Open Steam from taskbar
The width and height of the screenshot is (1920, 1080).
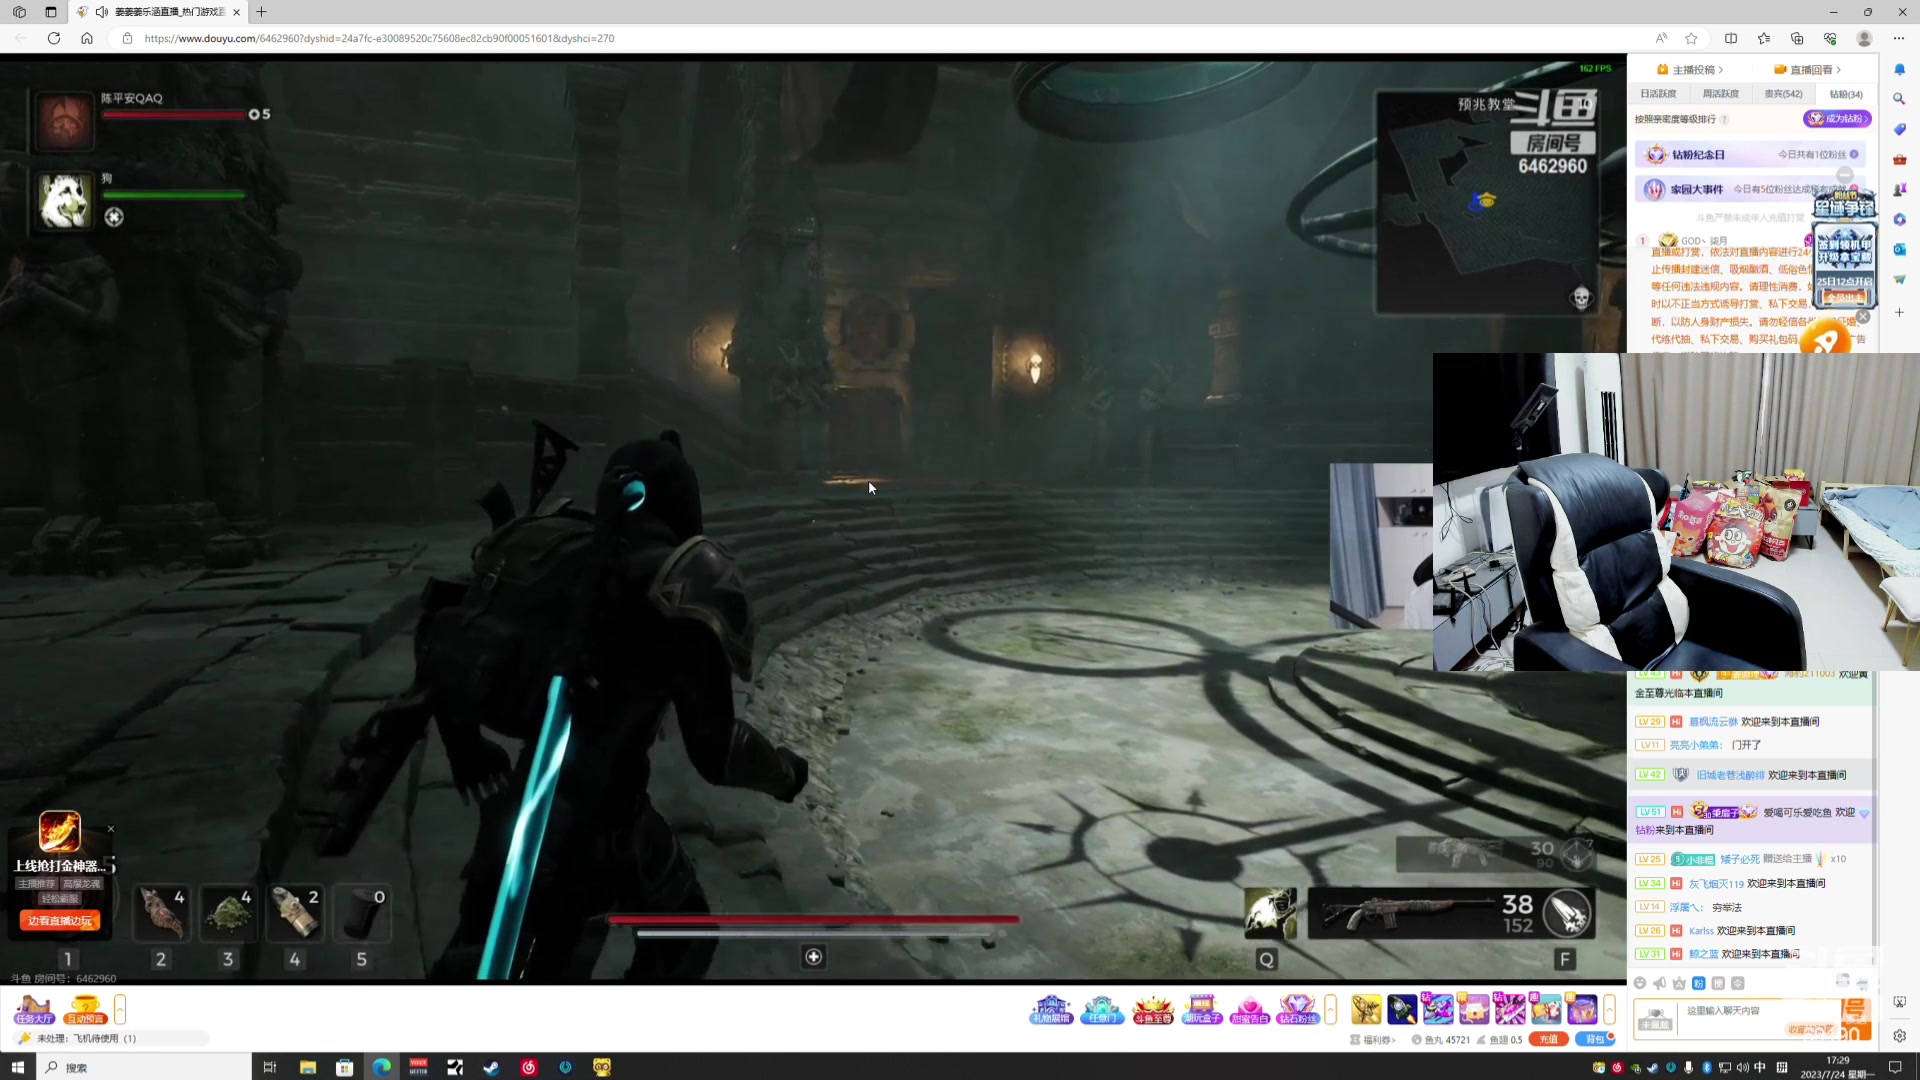tap(491, 1067)
